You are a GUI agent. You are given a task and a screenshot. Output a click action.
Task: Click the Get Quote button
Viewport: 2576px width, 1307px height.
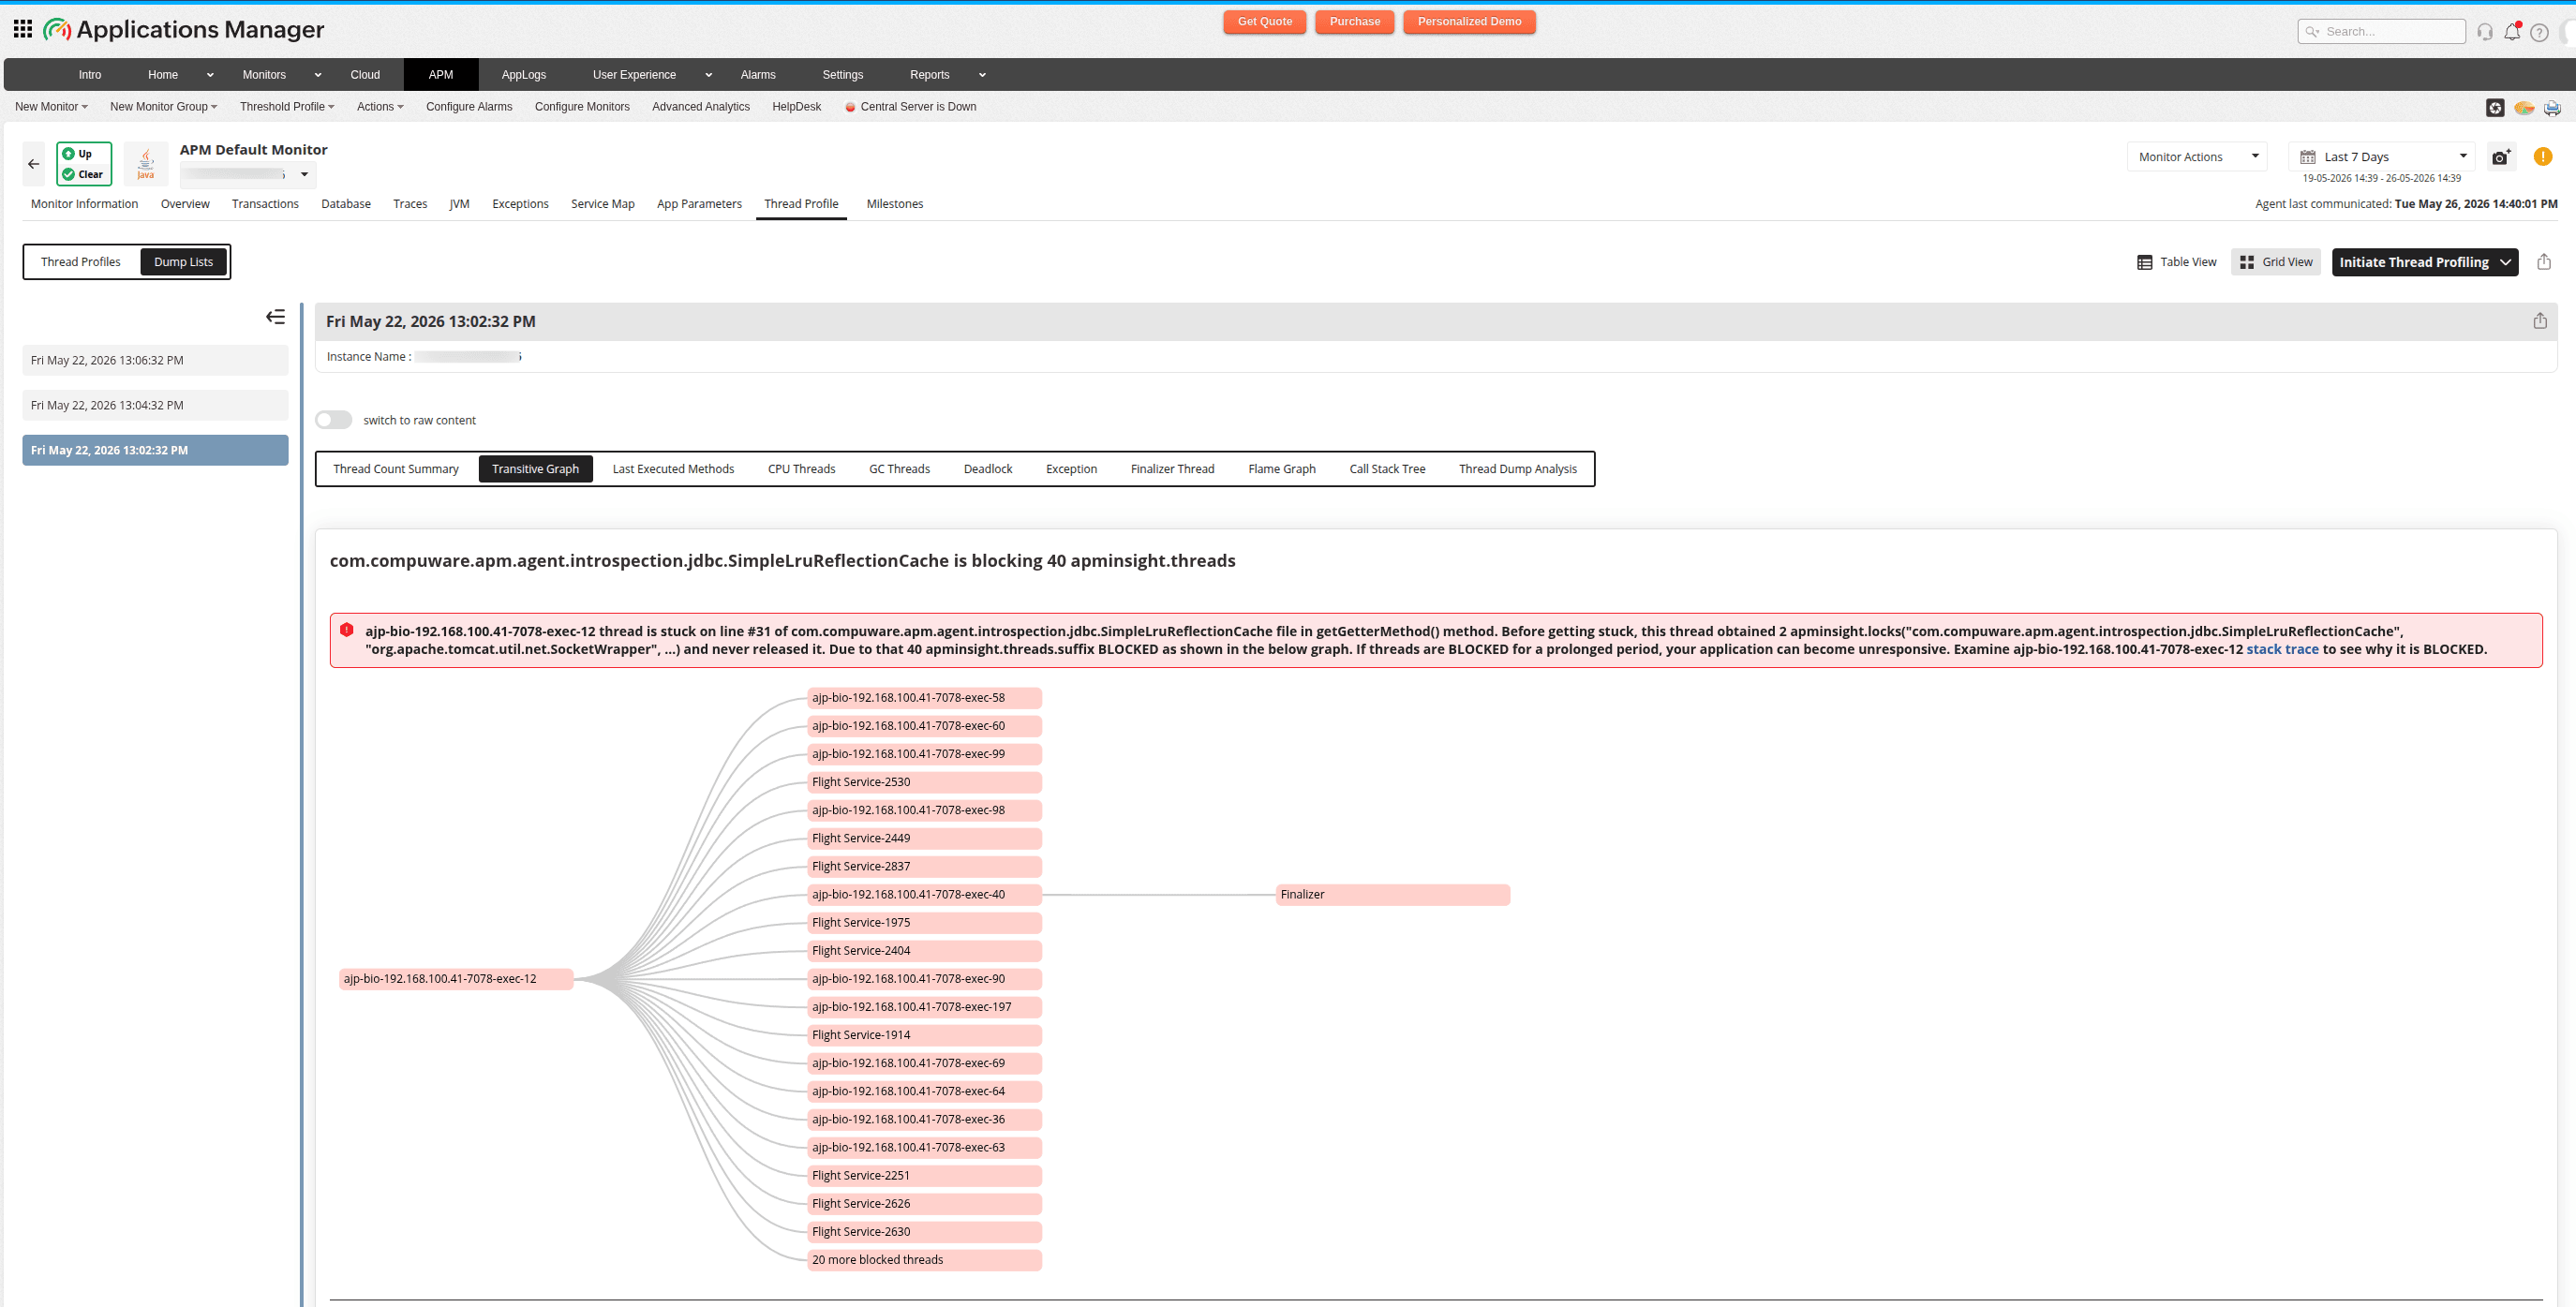click(x=1265, y=22)
